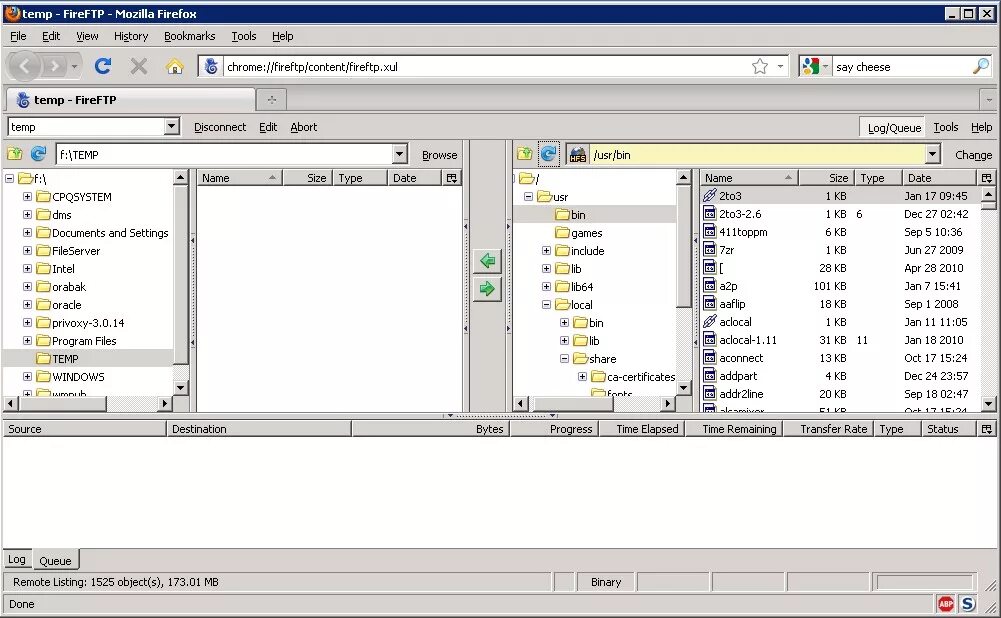Image resolution: width=1001 pixels, height=618 pixels.
Task: Click the Change remote directory button
Action: pos(973,154)
